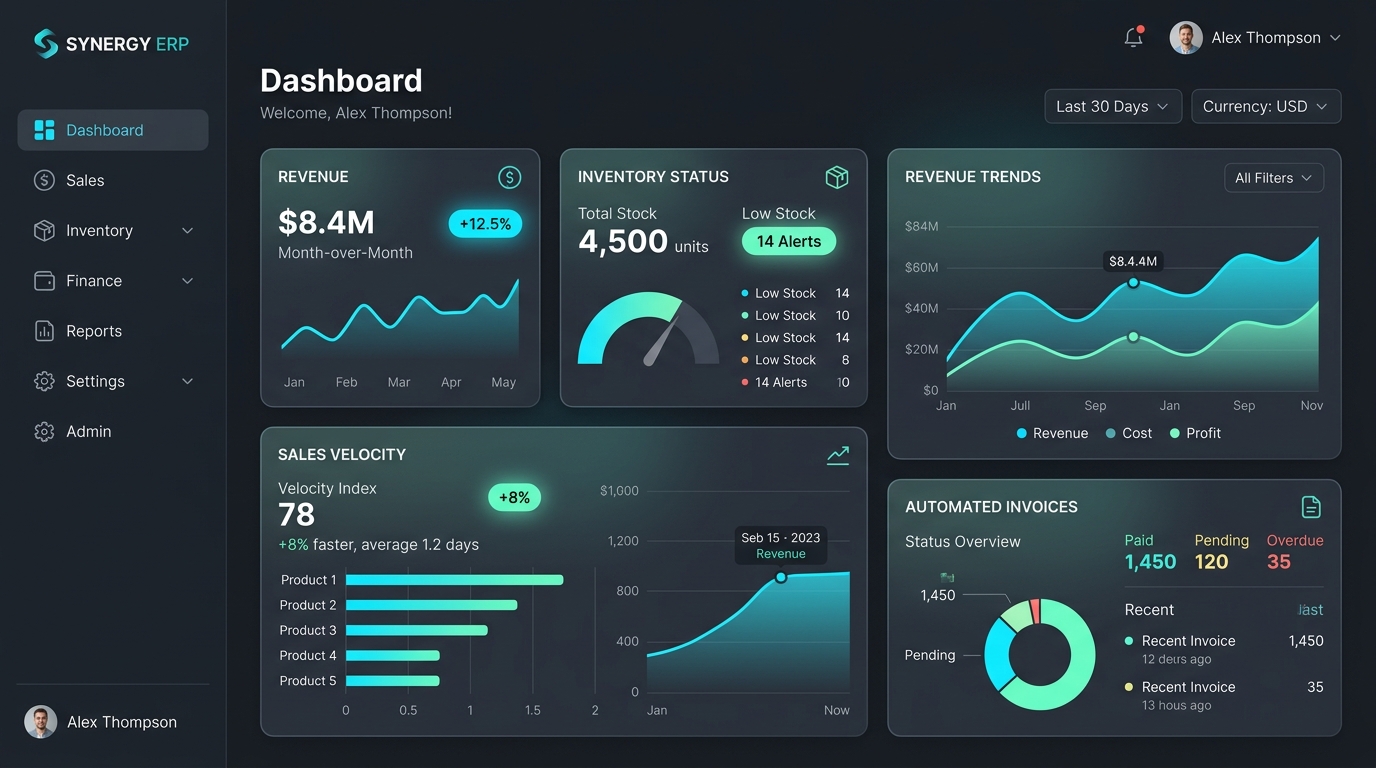Click the last link in Recent invoices
The image size is (1376, 768).
coord(1310,610)
